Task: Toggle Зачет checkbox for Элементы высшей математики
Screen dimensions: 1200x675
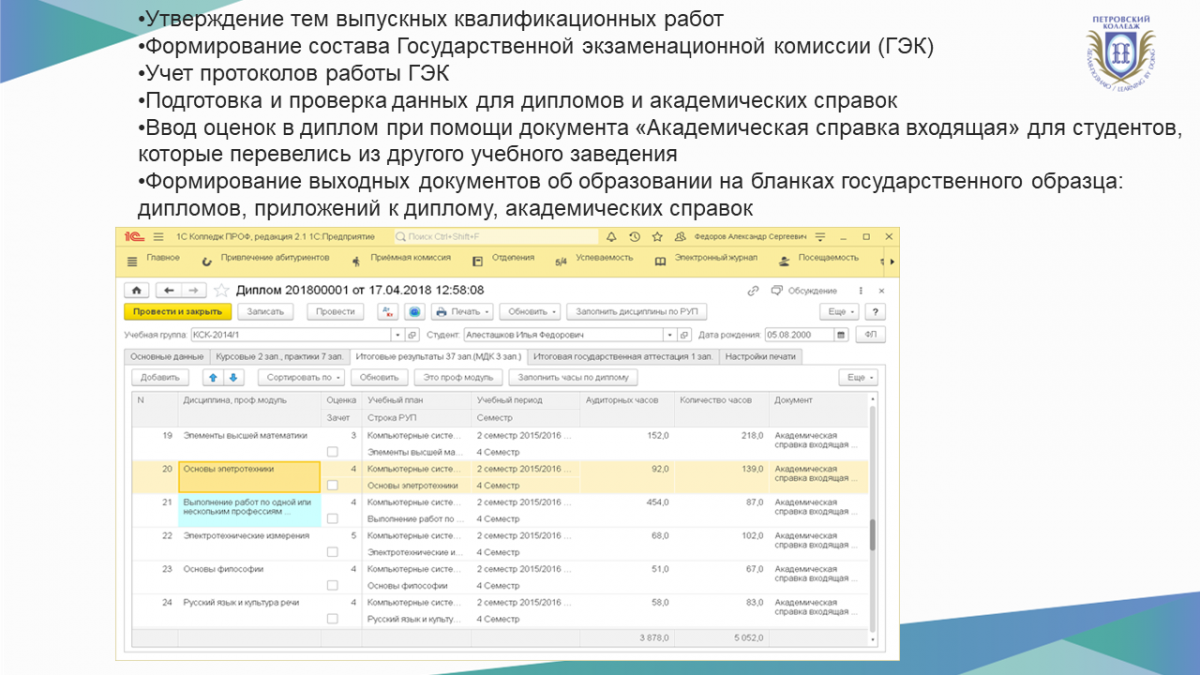Action: [x=332, y=452]
